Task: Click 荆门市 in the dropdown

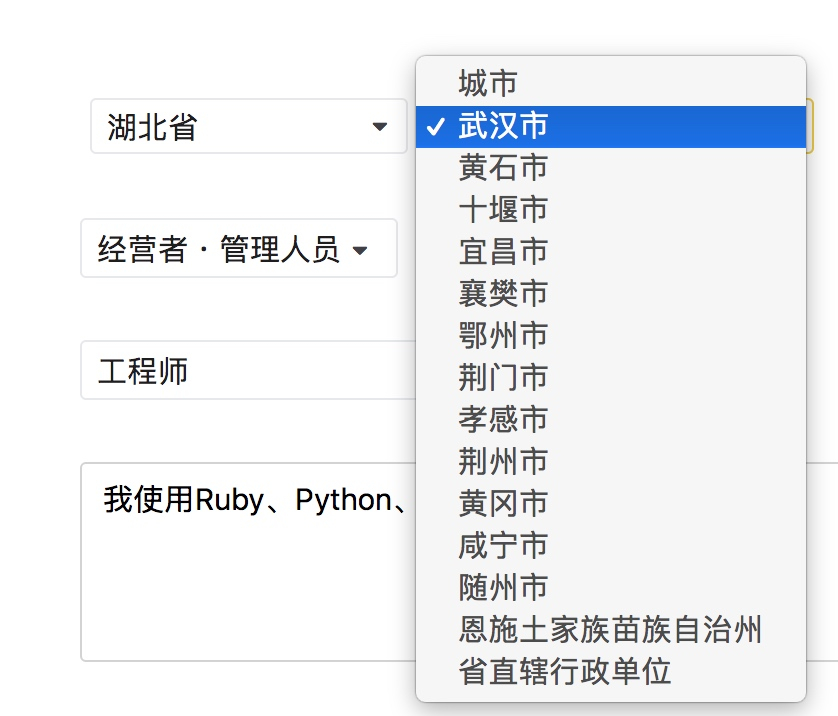Action: pyautogui.click(x=610, y=377)
